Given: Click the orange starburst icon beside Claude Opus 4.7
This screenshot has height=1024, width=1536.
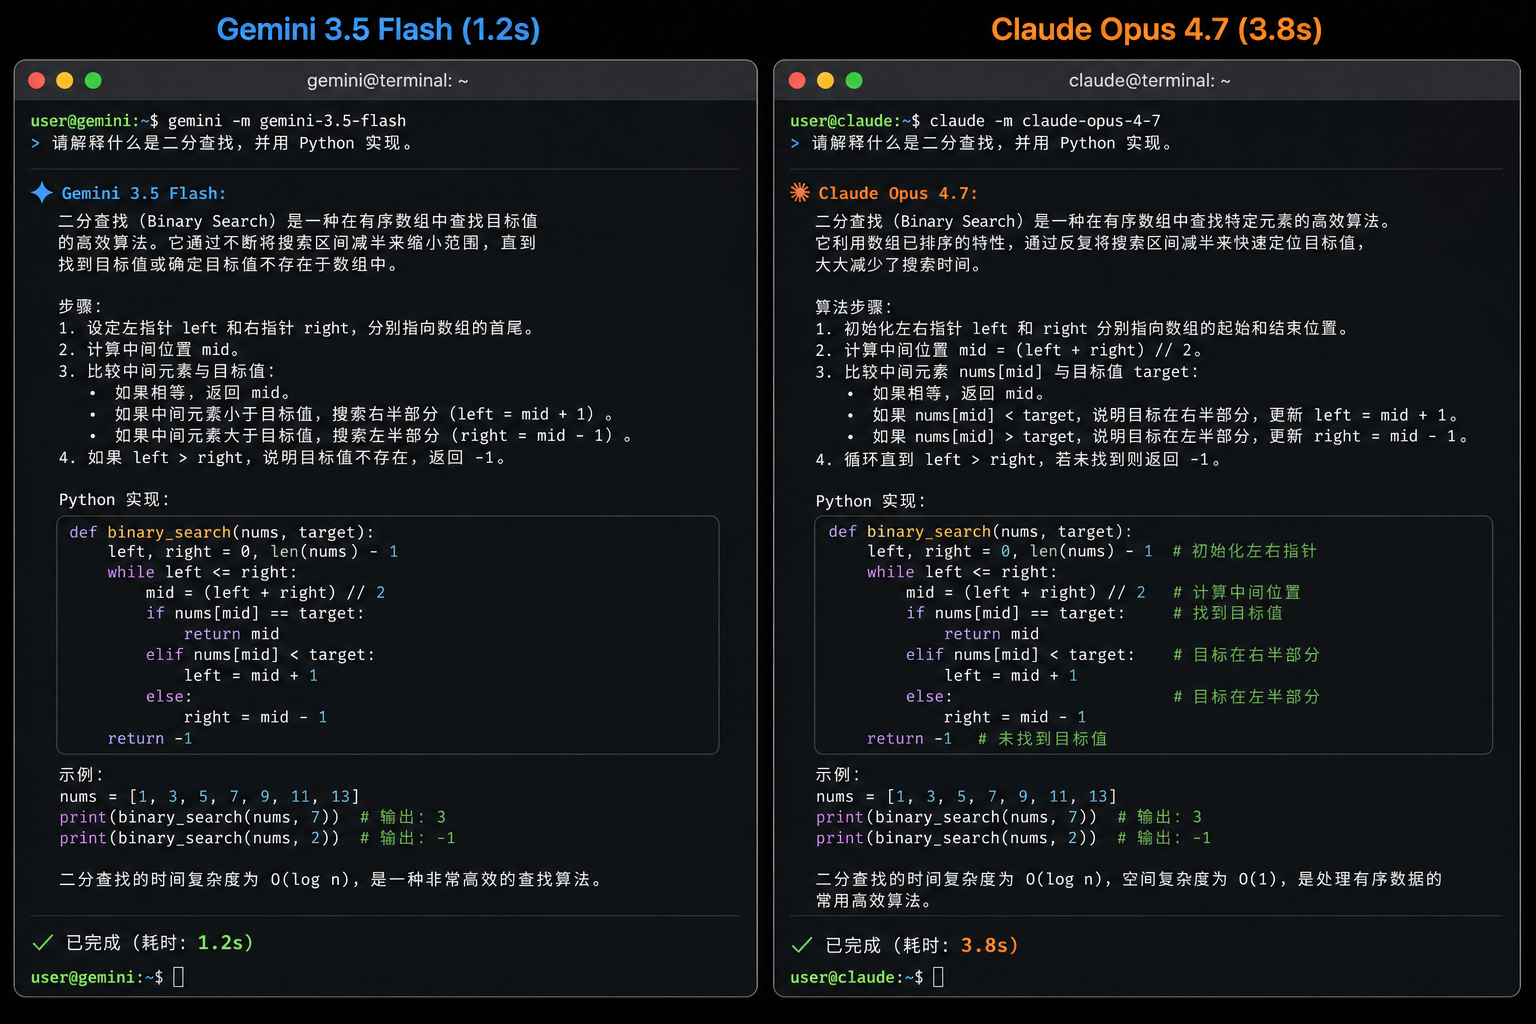Looking at the screenshot, I should (800, 192).
